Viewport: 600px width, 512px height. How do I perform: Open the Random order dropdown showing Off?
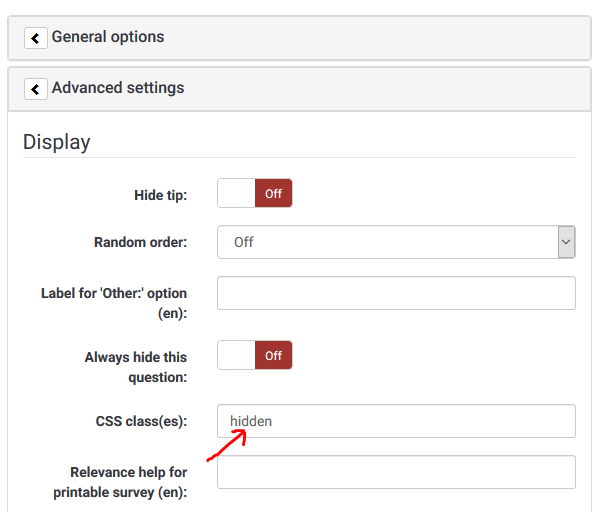coord(386,242)
